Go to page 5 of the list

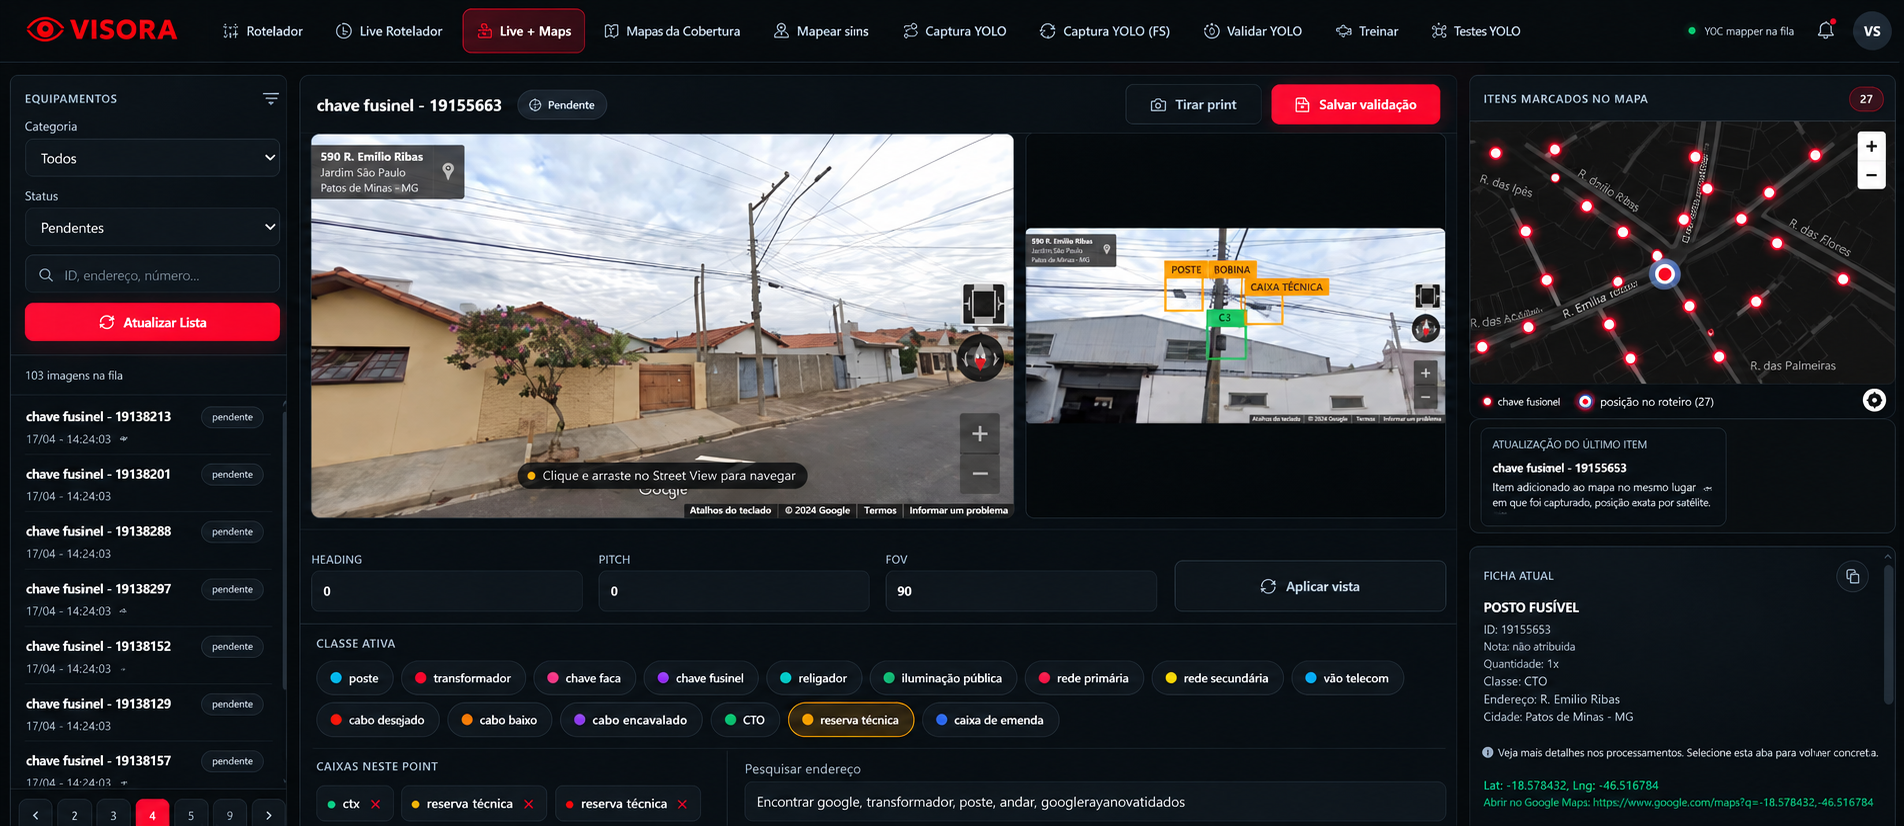click(x=191, y=815)
